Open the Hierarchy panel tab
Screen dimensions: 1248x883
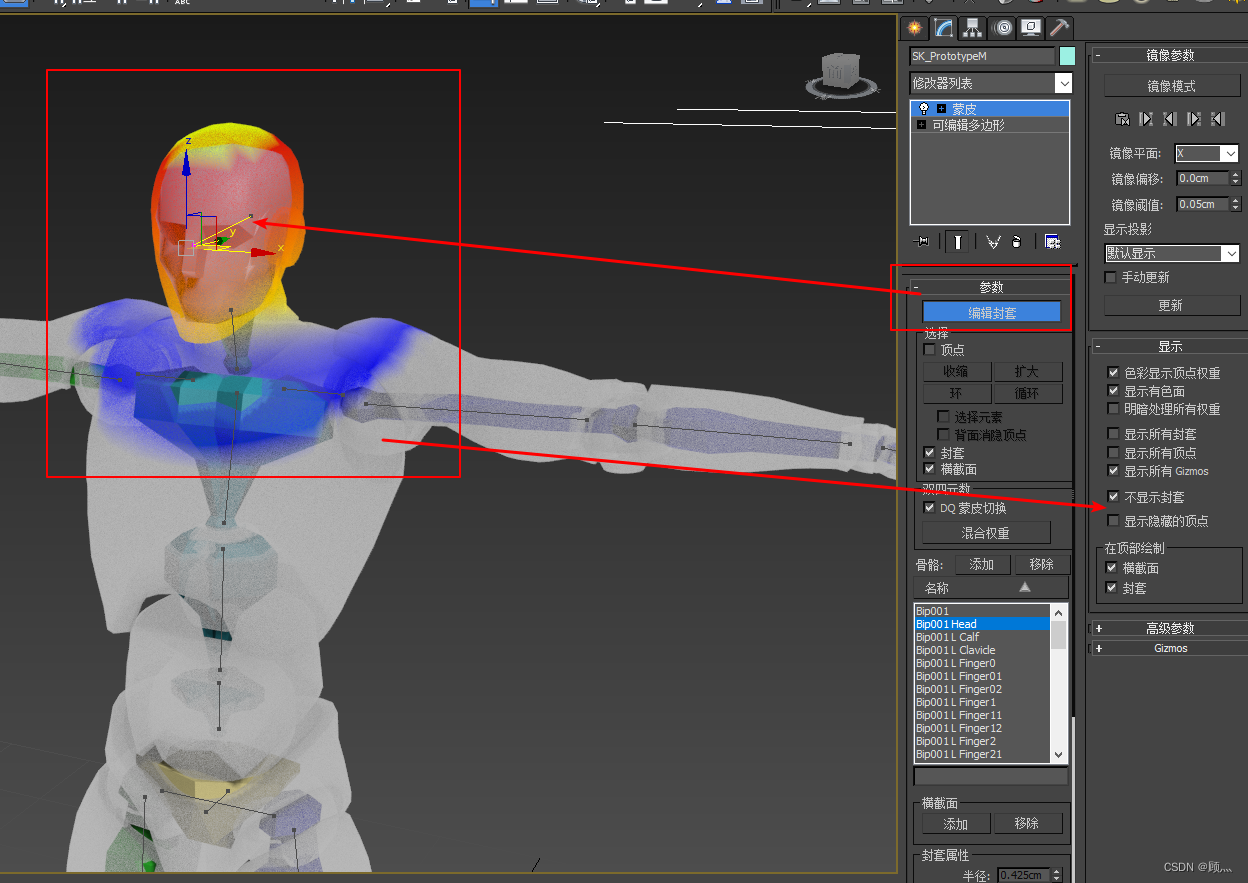tap(972, 28)
